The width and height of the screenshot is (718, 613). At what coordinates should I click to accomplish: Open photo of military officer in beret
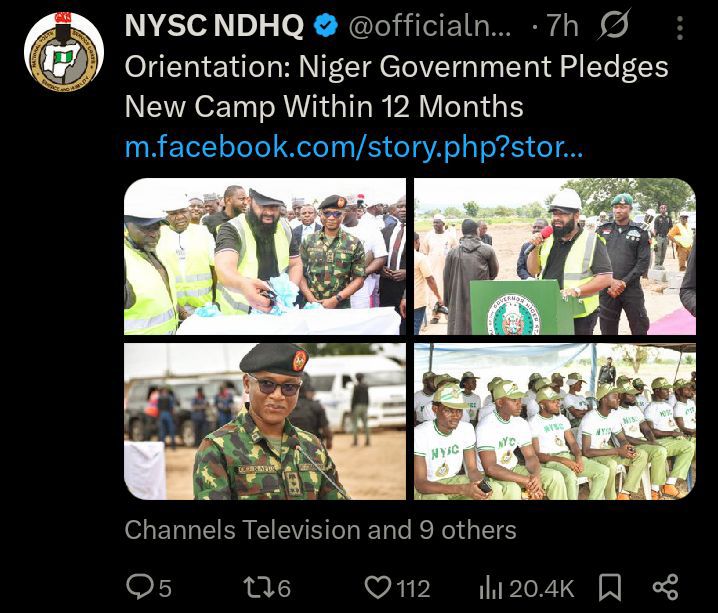(265, 421)
